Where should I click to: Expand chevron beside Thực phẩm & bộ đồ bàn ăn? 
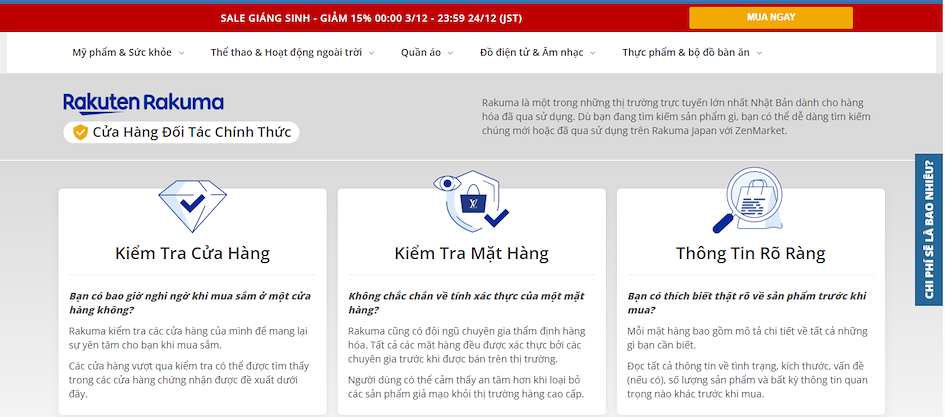point(759,53)
